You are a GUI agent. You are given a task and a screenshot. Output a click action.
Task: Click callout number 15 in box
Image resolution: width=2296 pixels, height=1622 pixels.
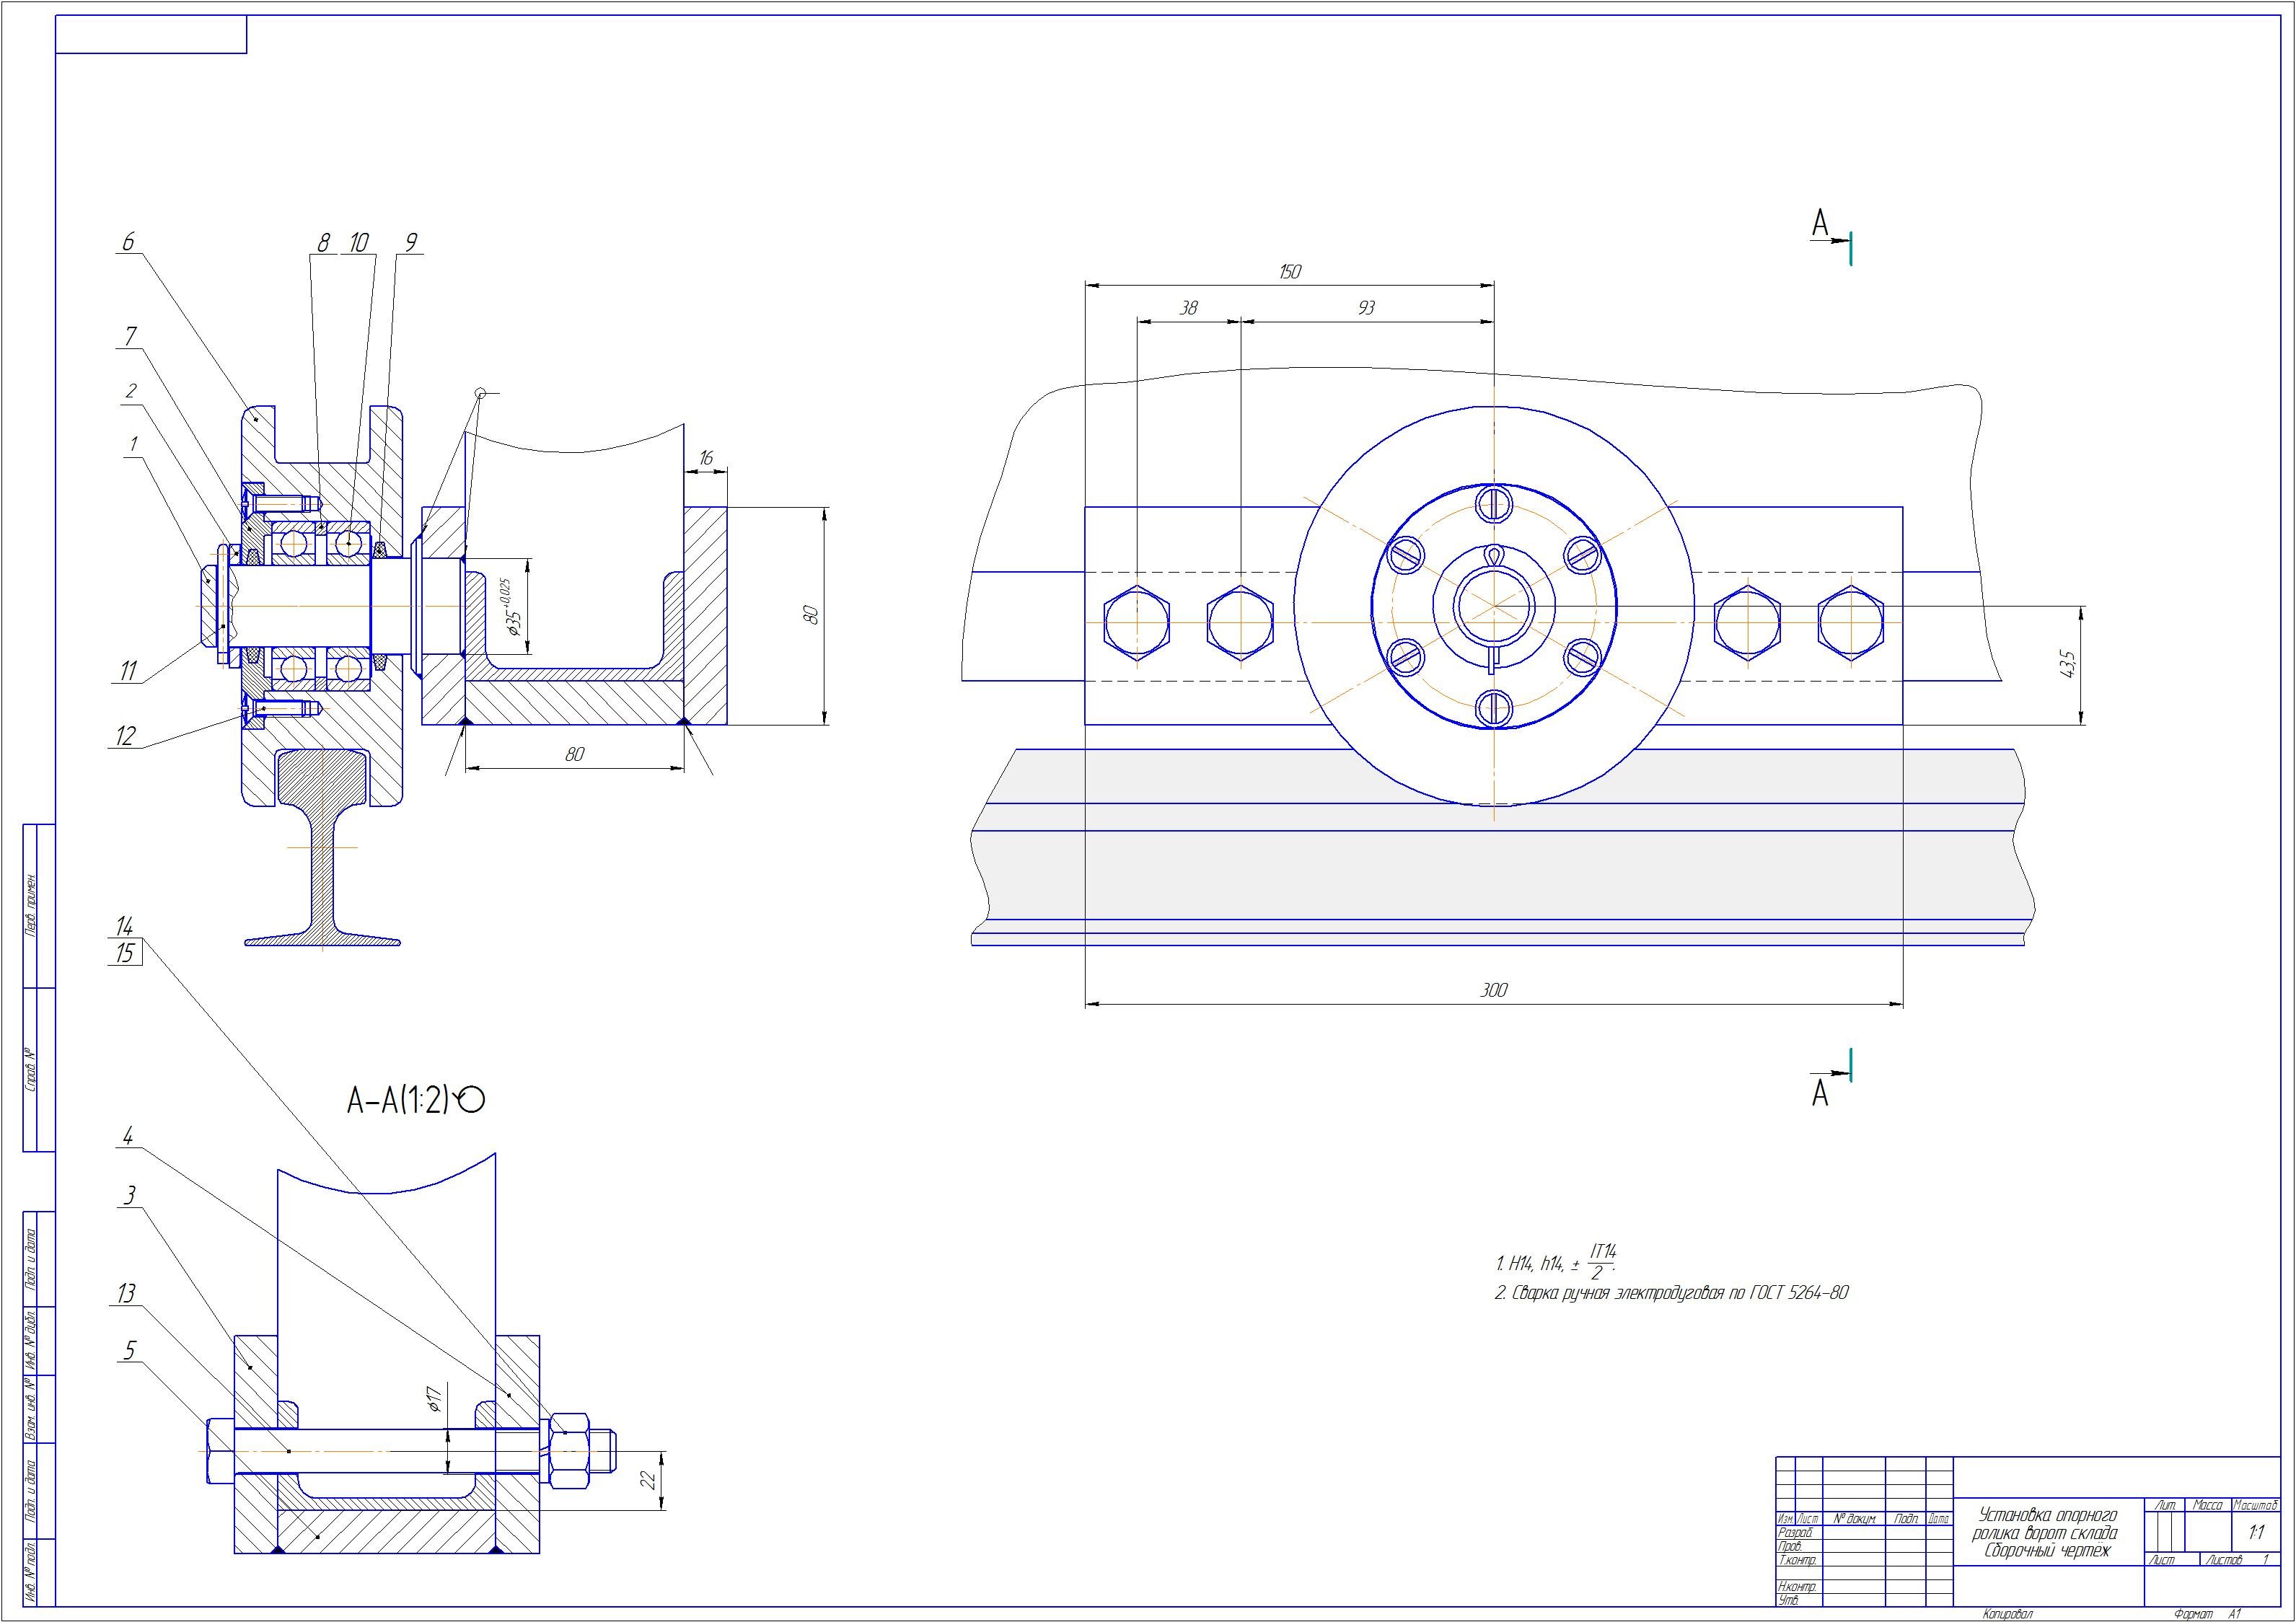pyautogui.click(x=125, y=953)
